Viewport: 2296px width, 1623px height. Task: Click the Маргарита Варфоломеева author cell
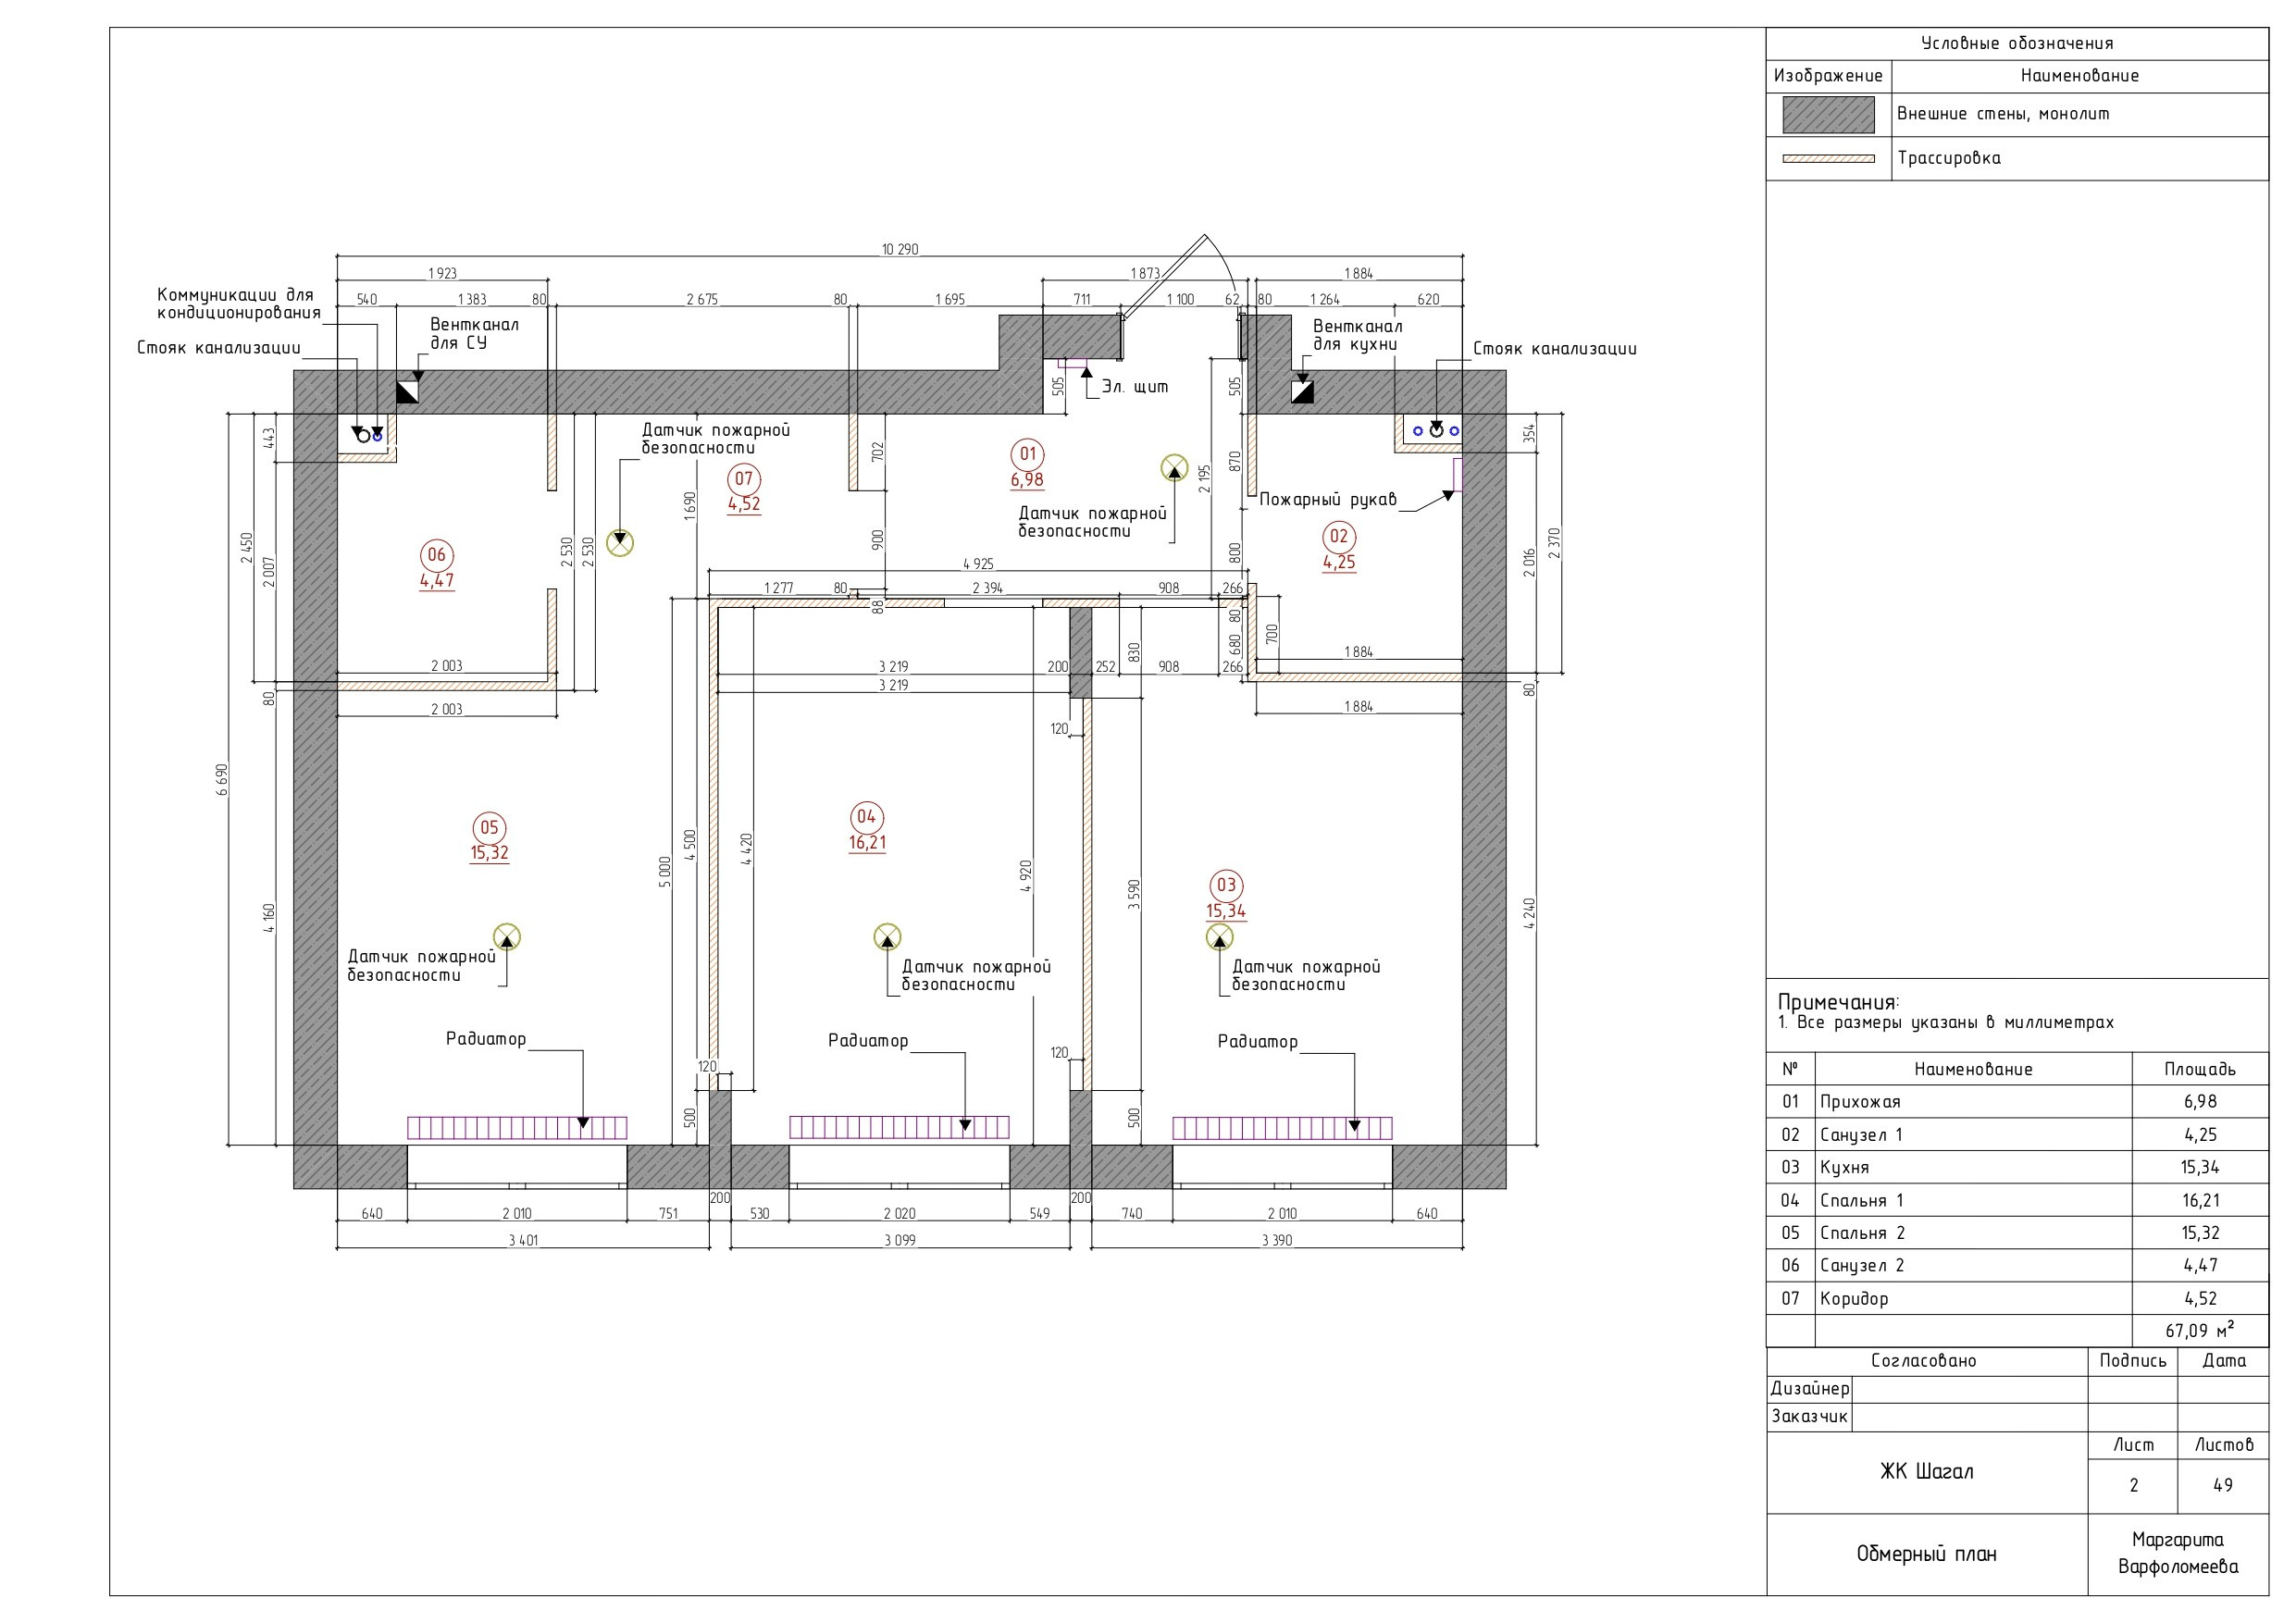tap(2178, 1554)
